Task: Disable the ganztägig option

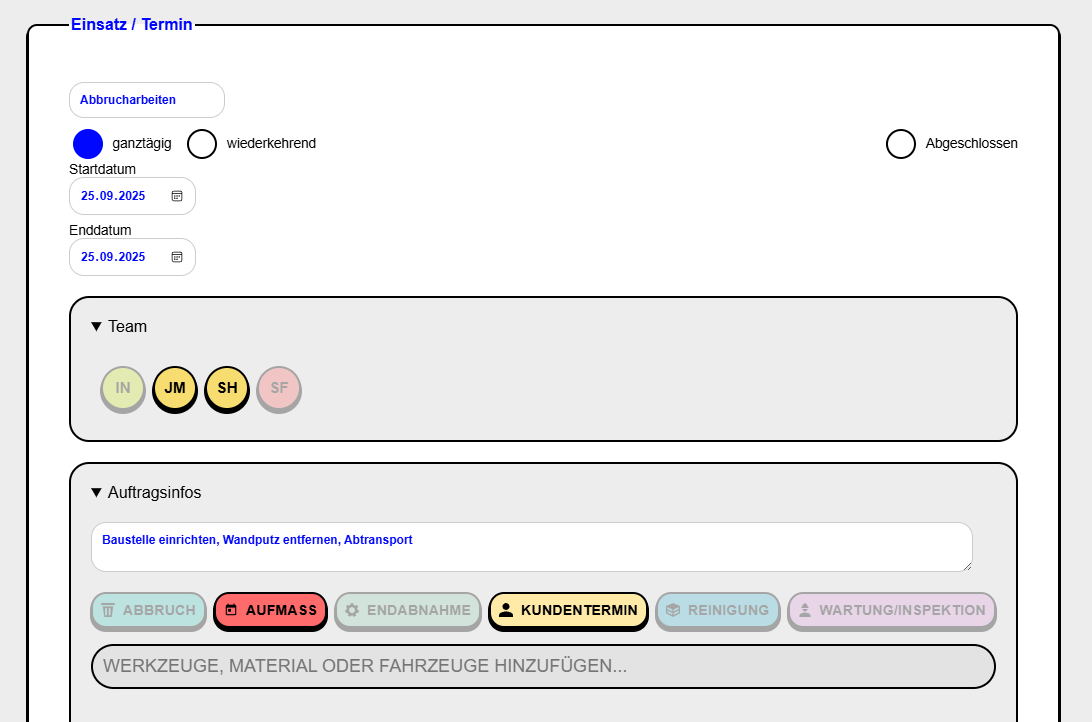Action: pyautogui.click(x=88, y=144)
